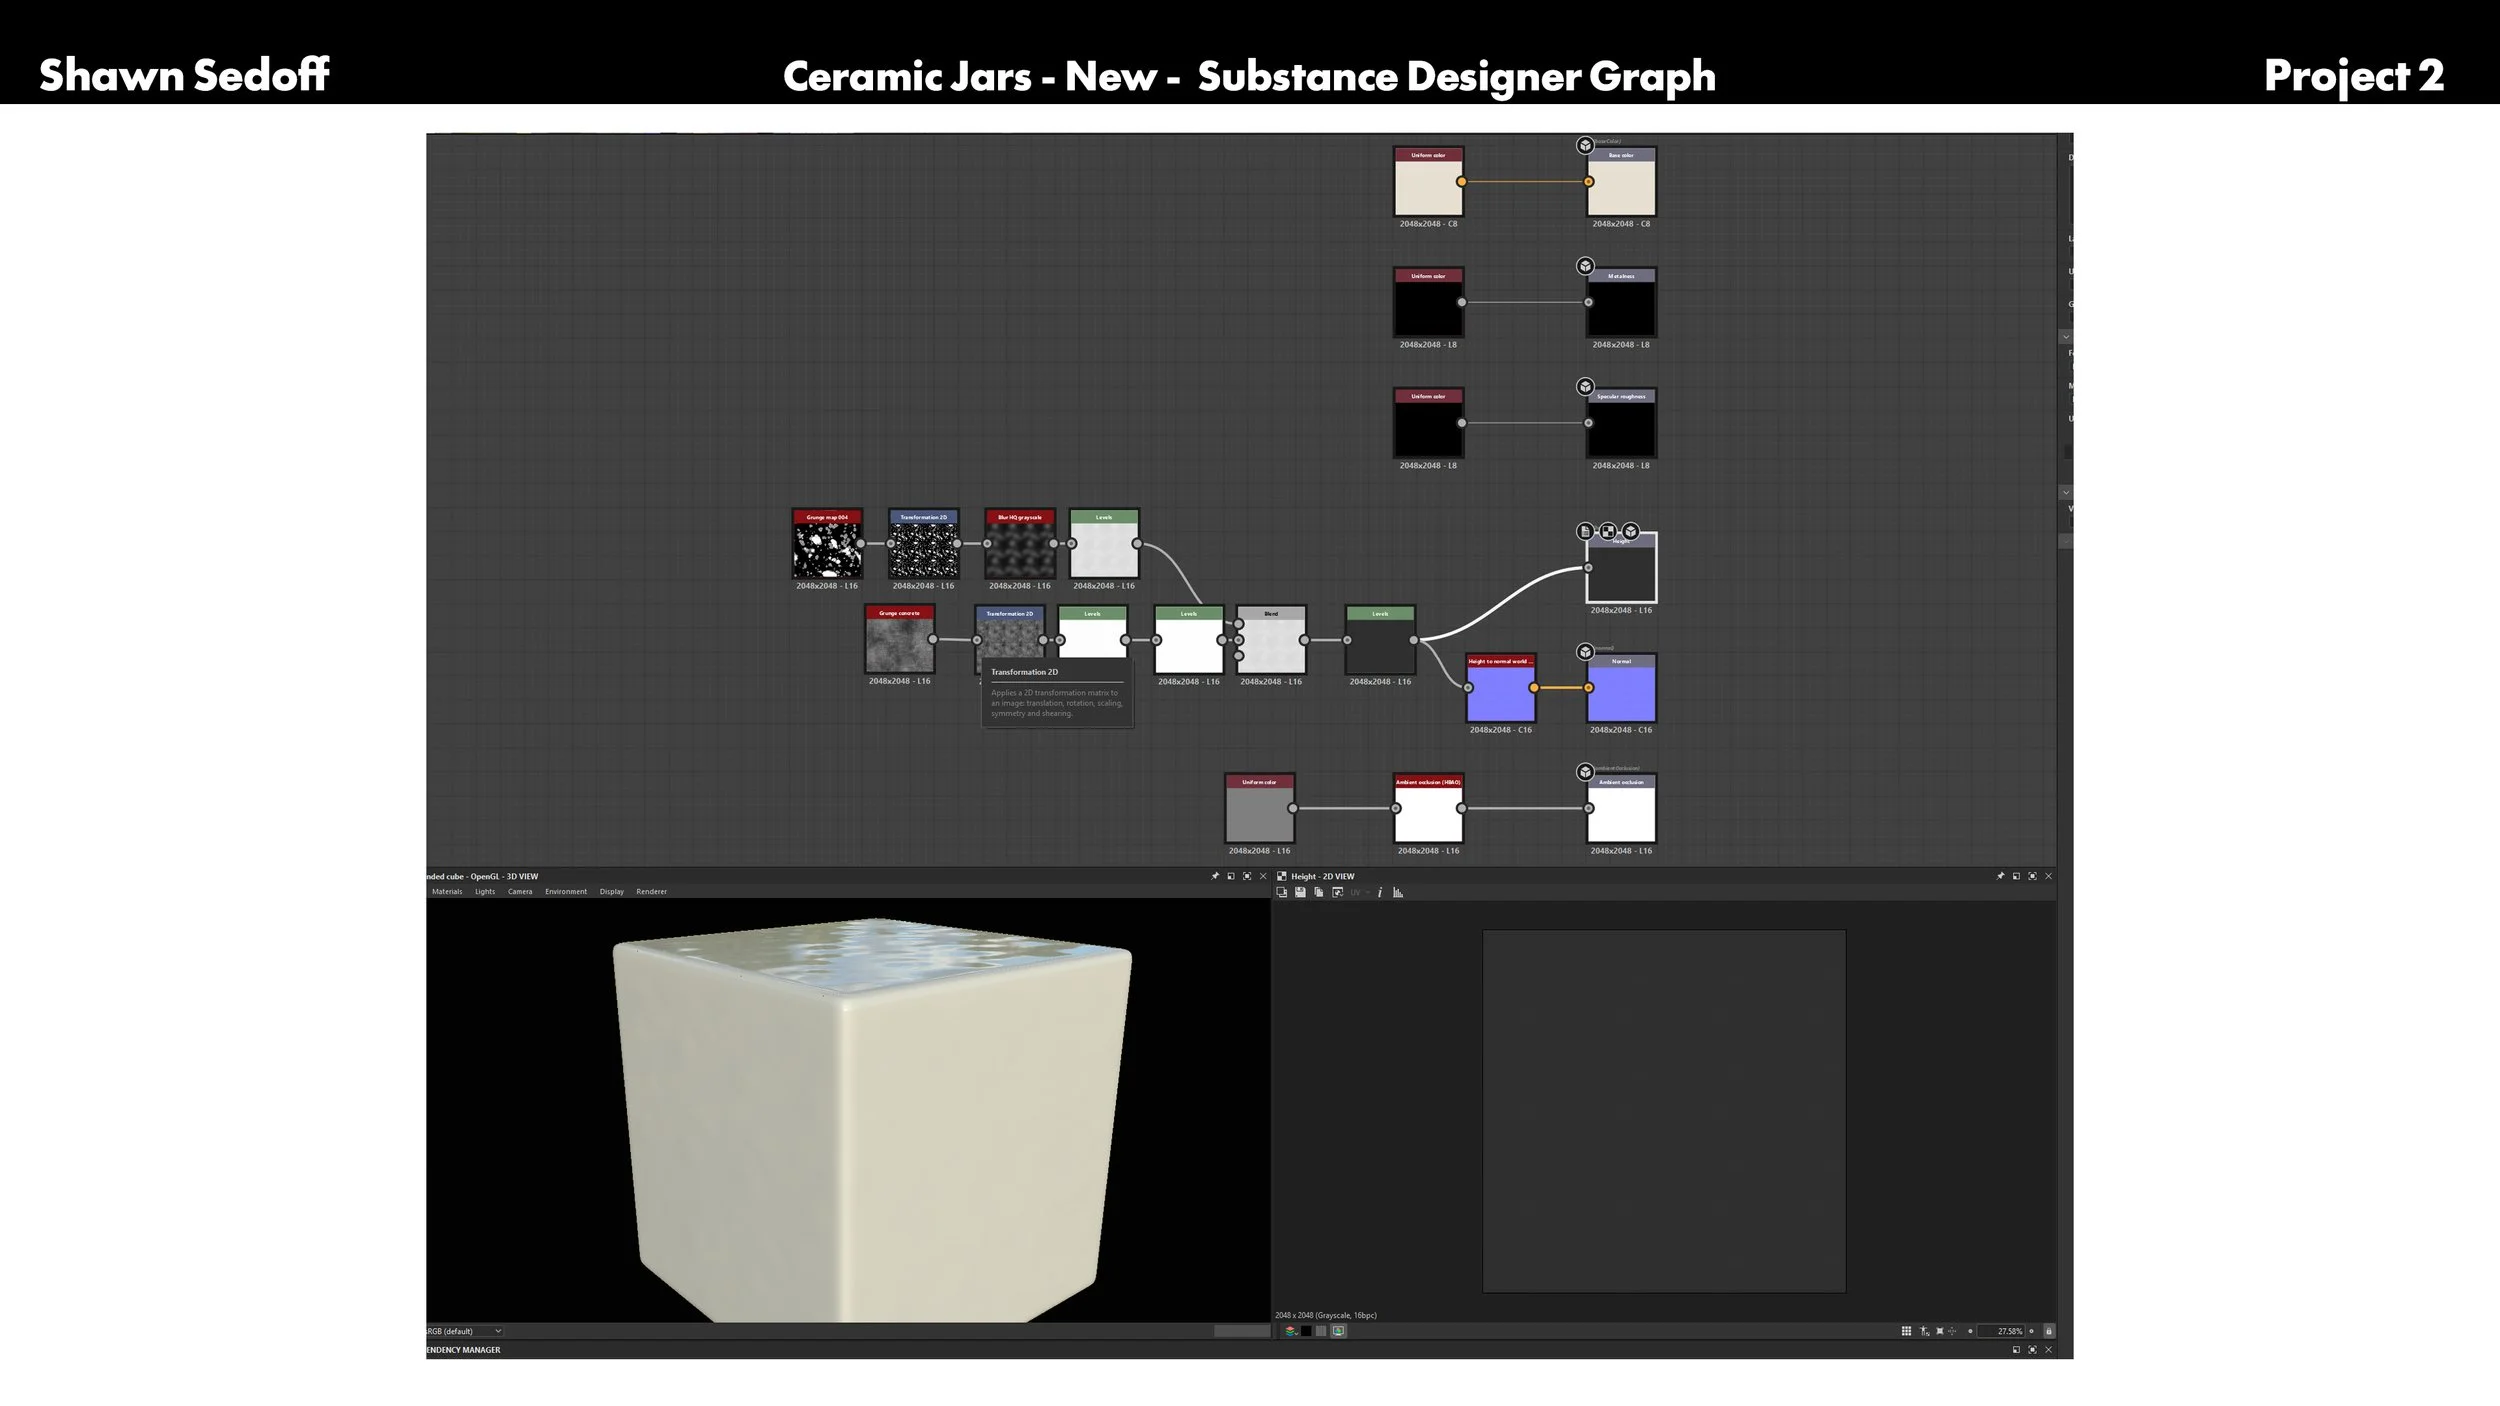
Task: Select the Ambient occlusion (HBAO) node
Action: click(1428, 809)
